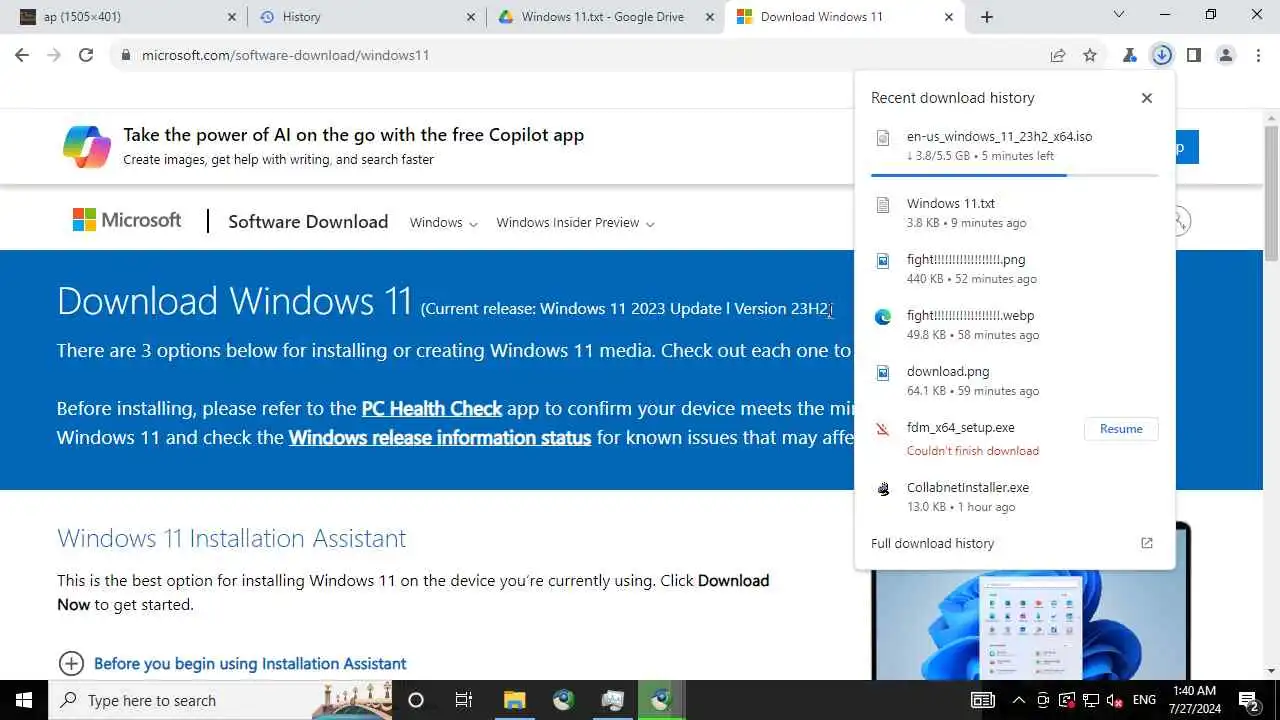Screen dimensions: 1280x720
Task: Bookmark this page with the star icon
Action: (x=1090, y=56)
